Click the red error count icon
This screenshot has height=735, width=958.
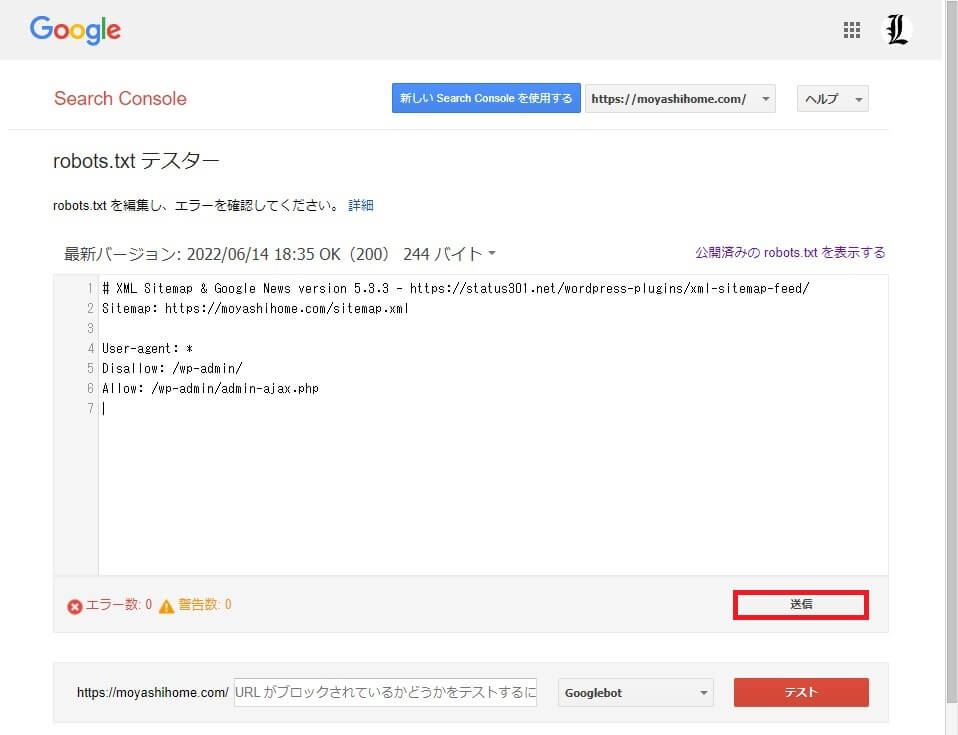pyautogui.click(x=75, y=606)
